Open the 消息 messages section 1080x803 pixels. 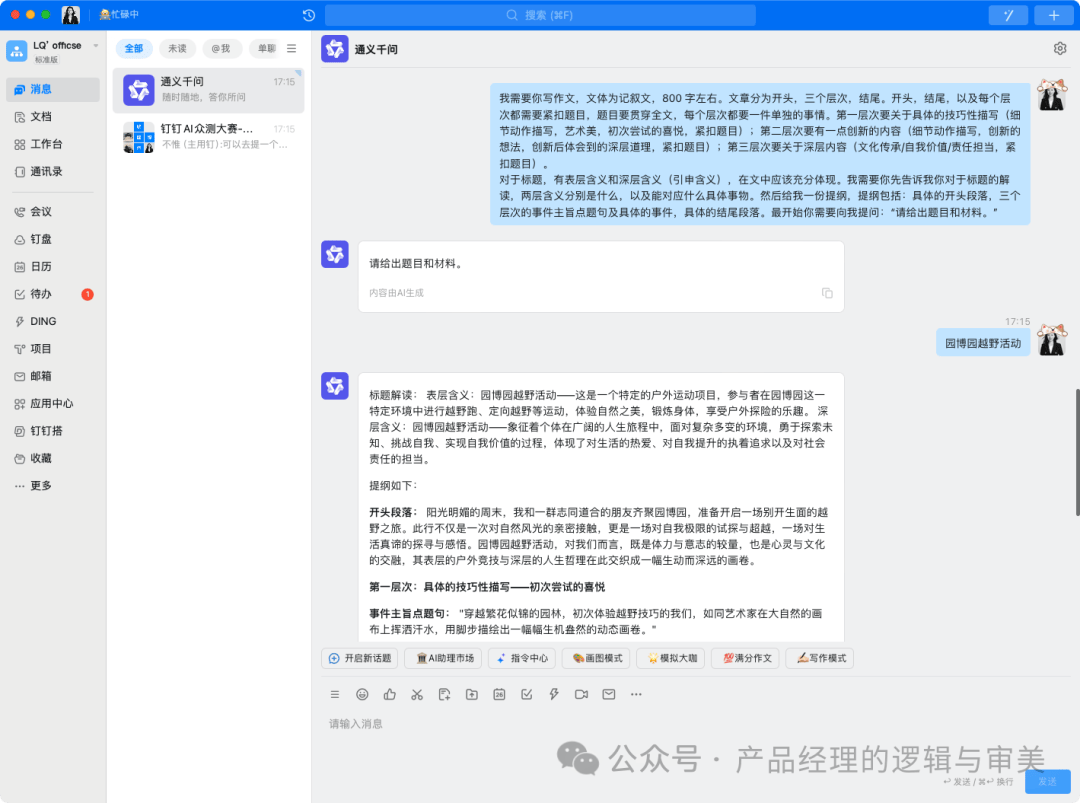pyautogui.click(x=52, y=90)
